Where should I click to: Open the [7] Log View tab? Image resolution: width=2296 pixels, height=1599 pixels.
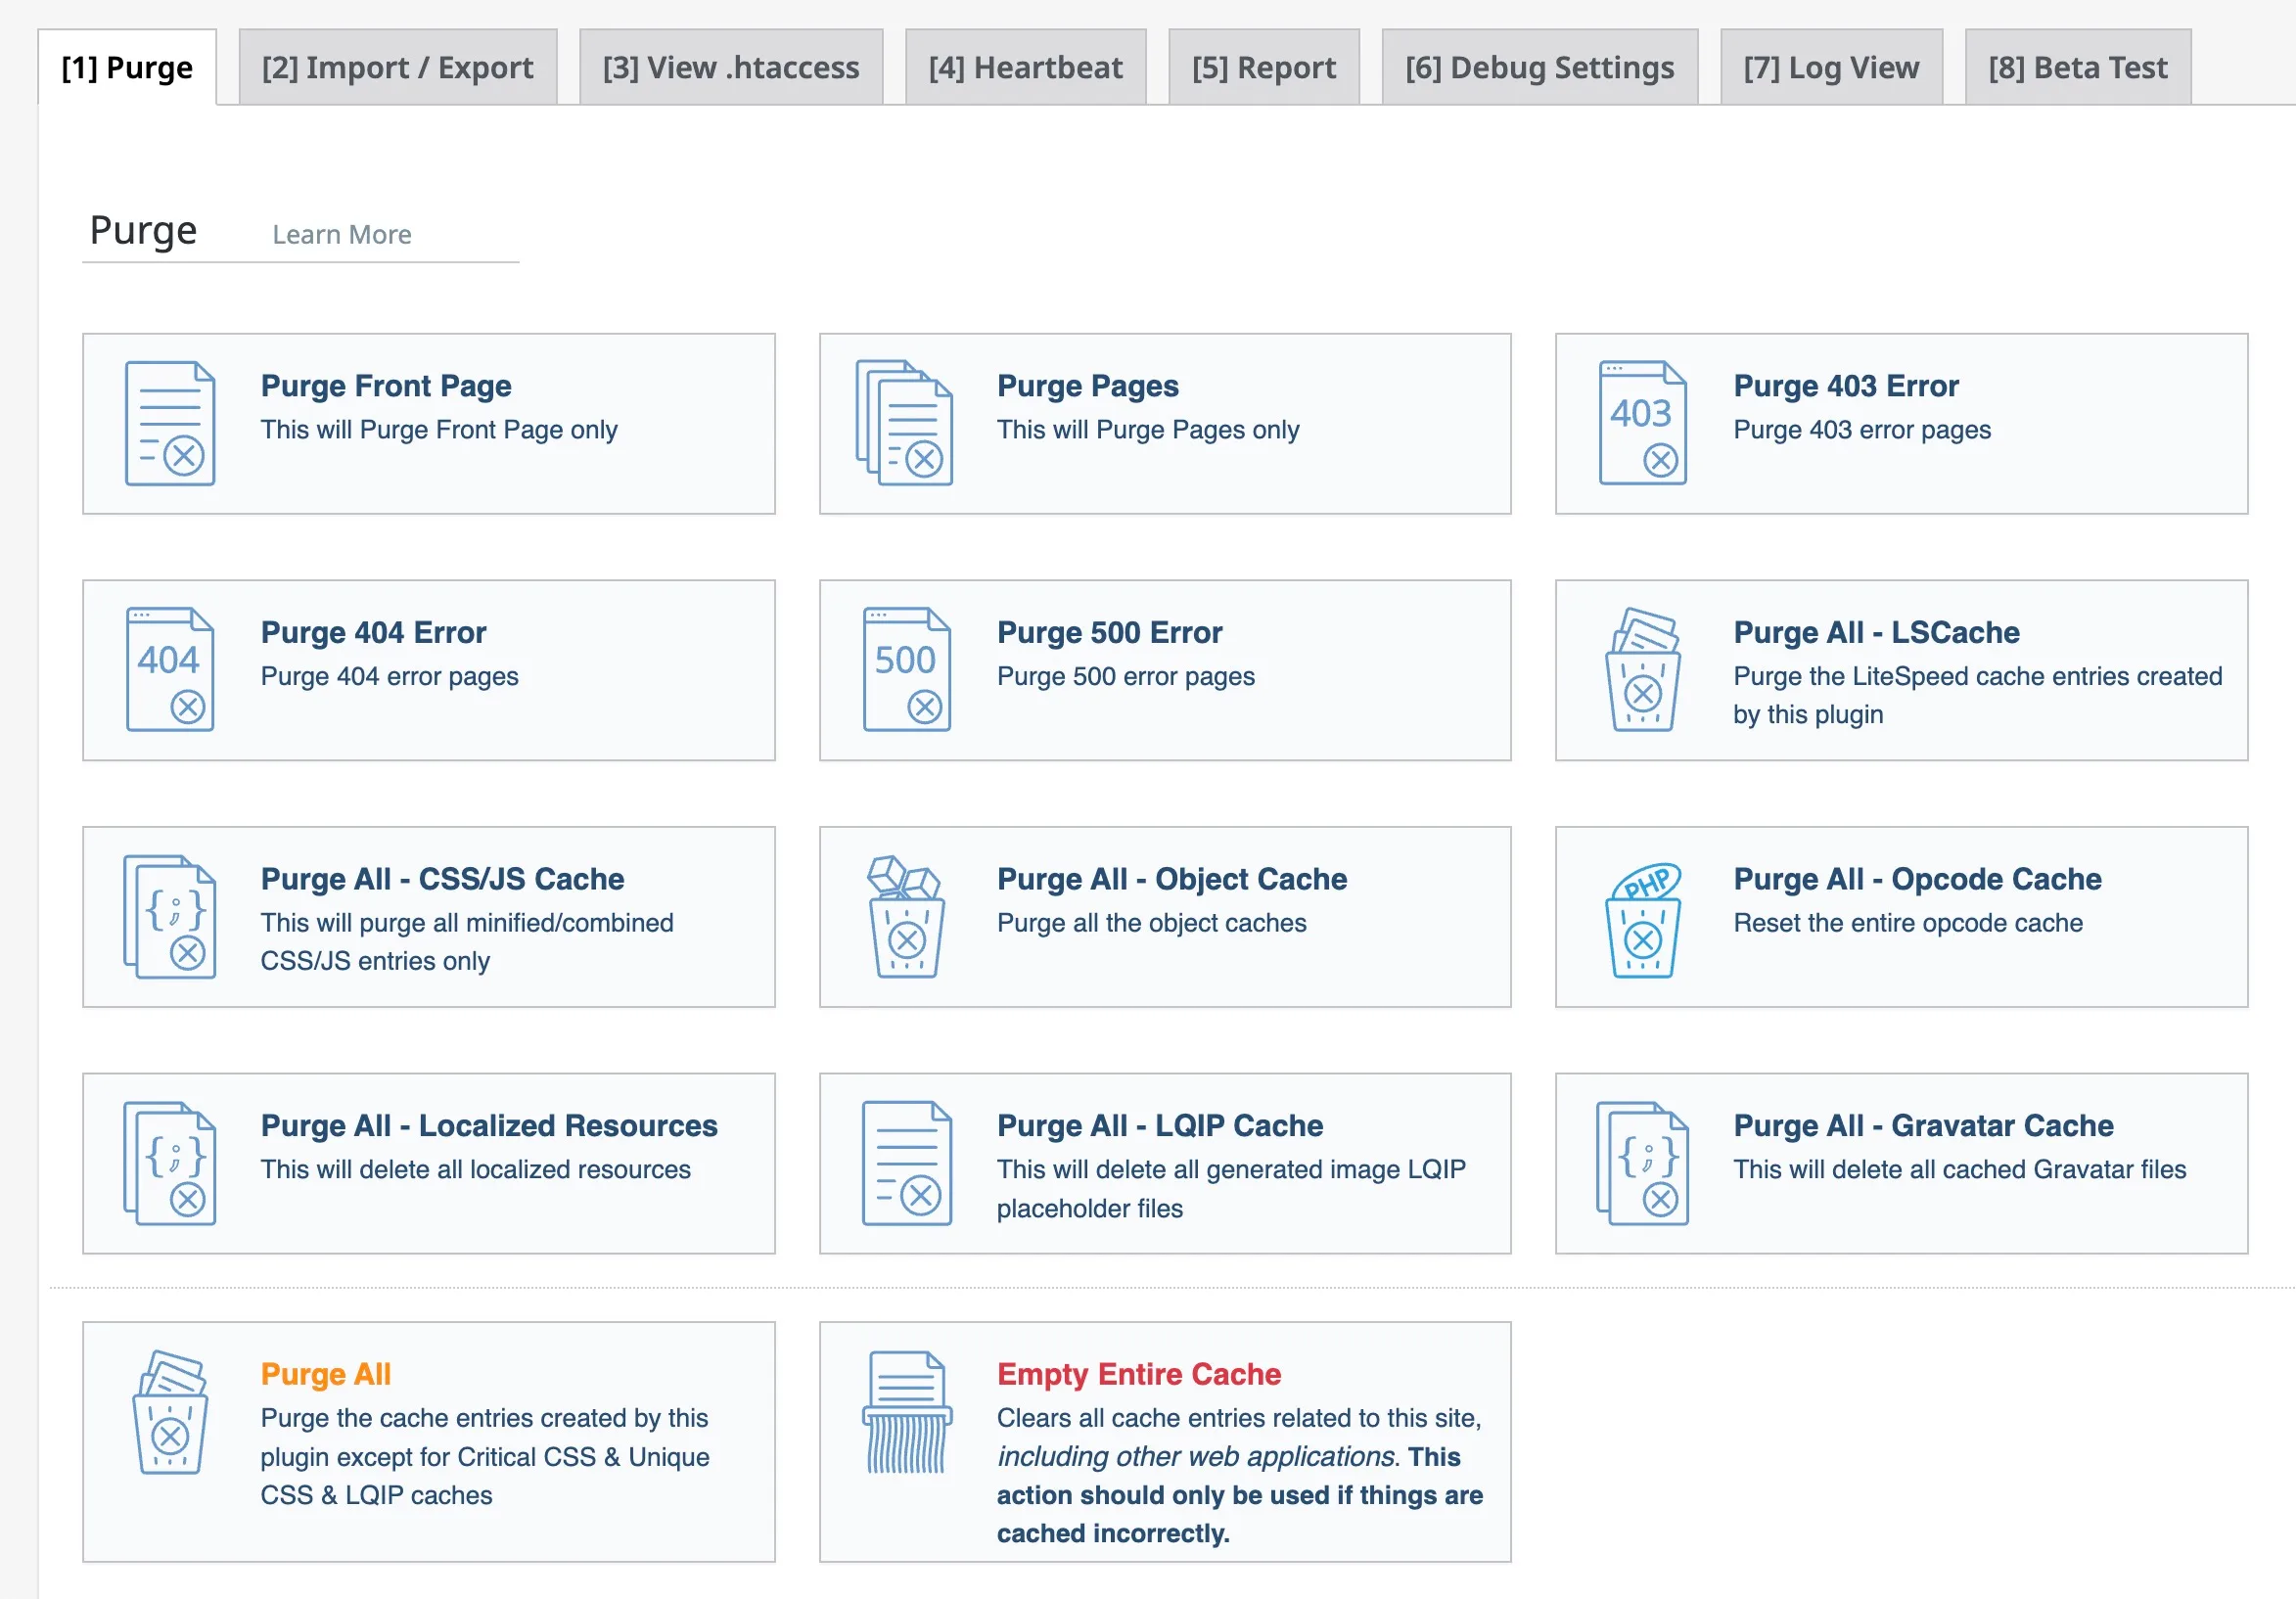1831,67
